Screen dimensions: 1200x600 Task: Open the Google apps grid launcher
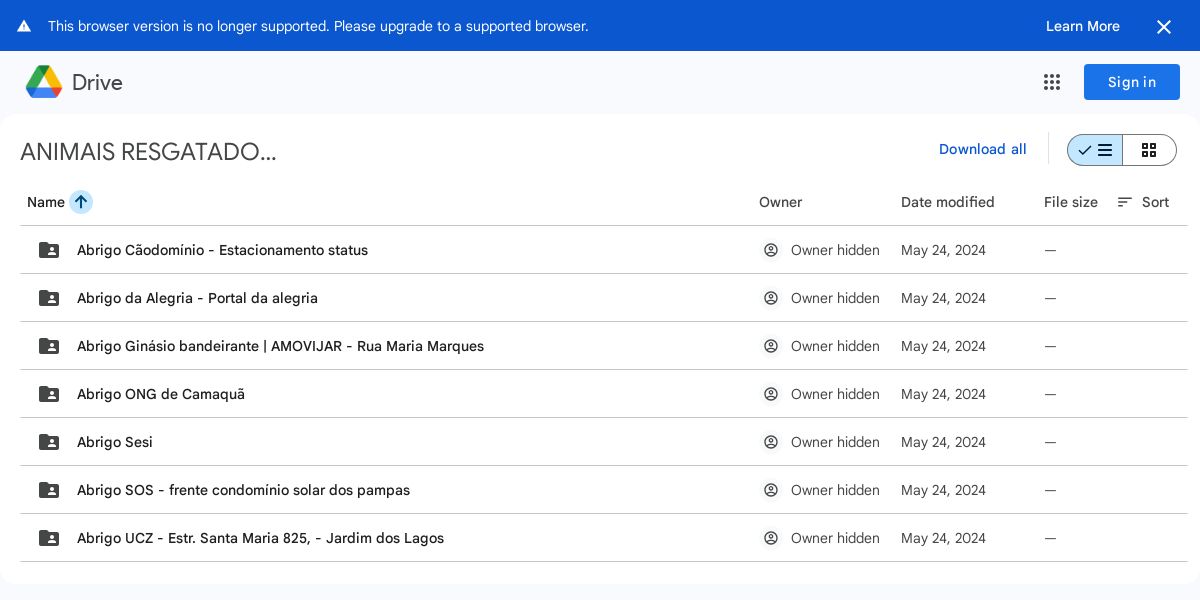coord(1052,82)
